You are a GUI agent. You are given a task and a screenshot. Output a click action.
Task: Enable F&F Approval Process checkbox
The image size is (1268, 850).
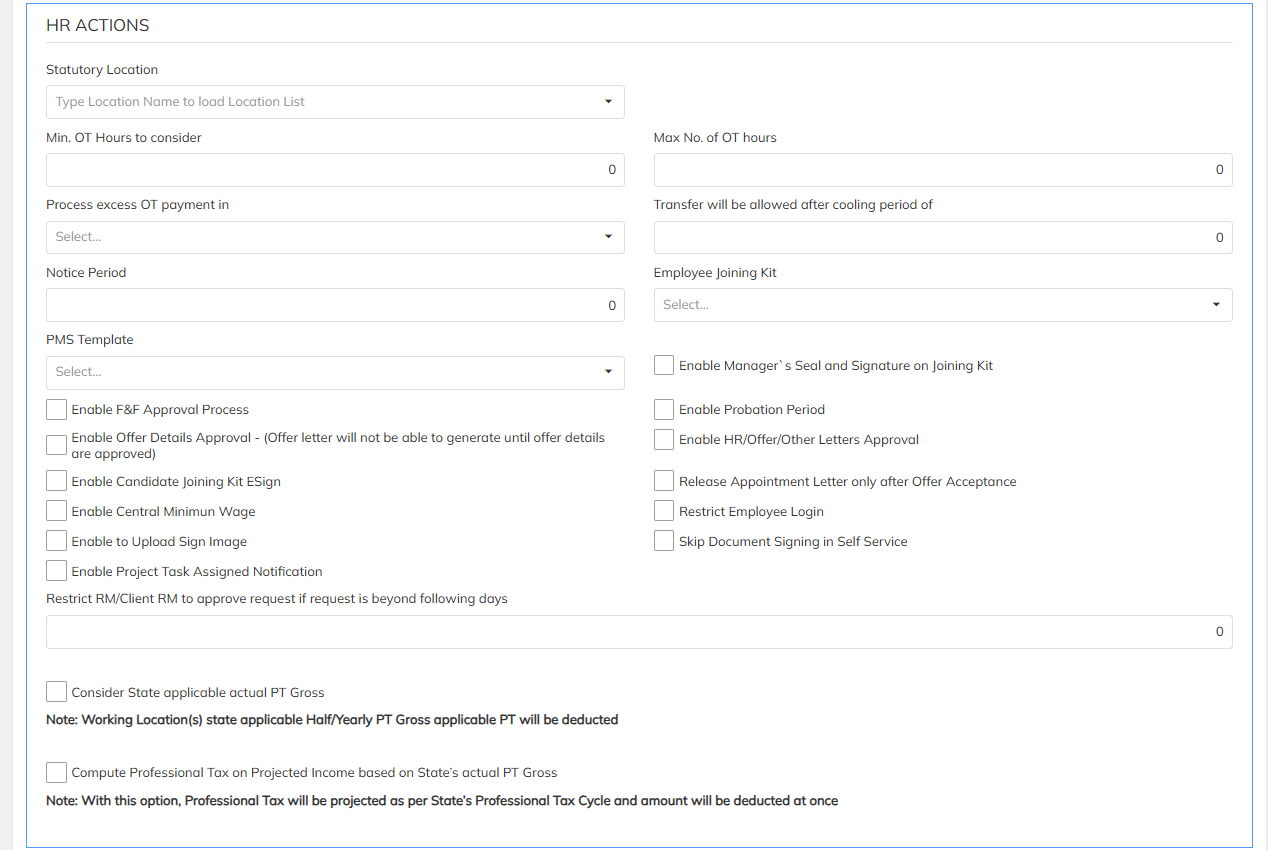(57, 410)
